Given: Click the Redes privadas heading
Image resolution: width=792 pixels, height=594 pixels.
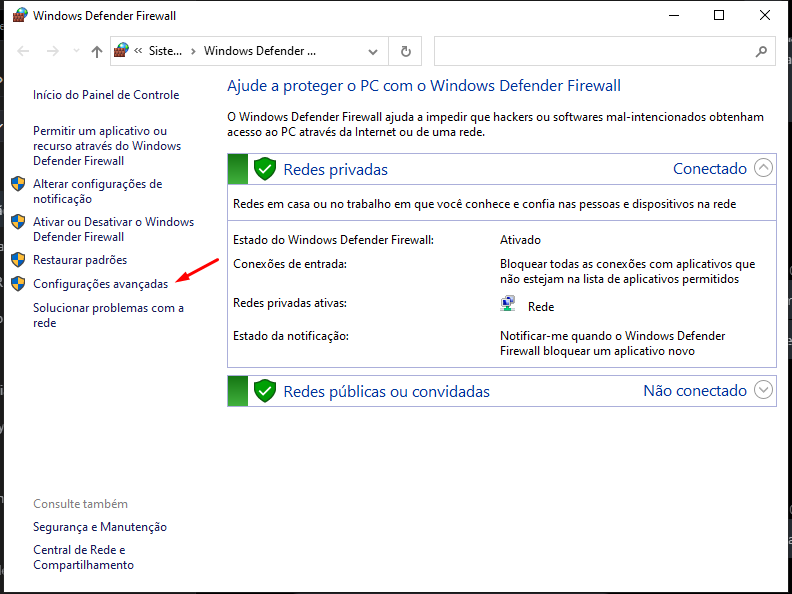Looking at the screenshot, I should tap(335, 170).
